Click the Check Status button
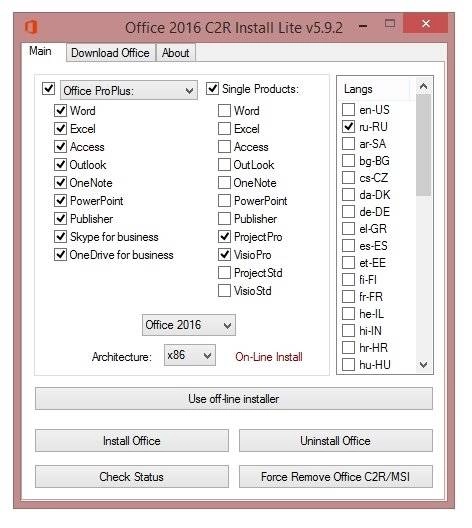 click(x=132, y=476)
